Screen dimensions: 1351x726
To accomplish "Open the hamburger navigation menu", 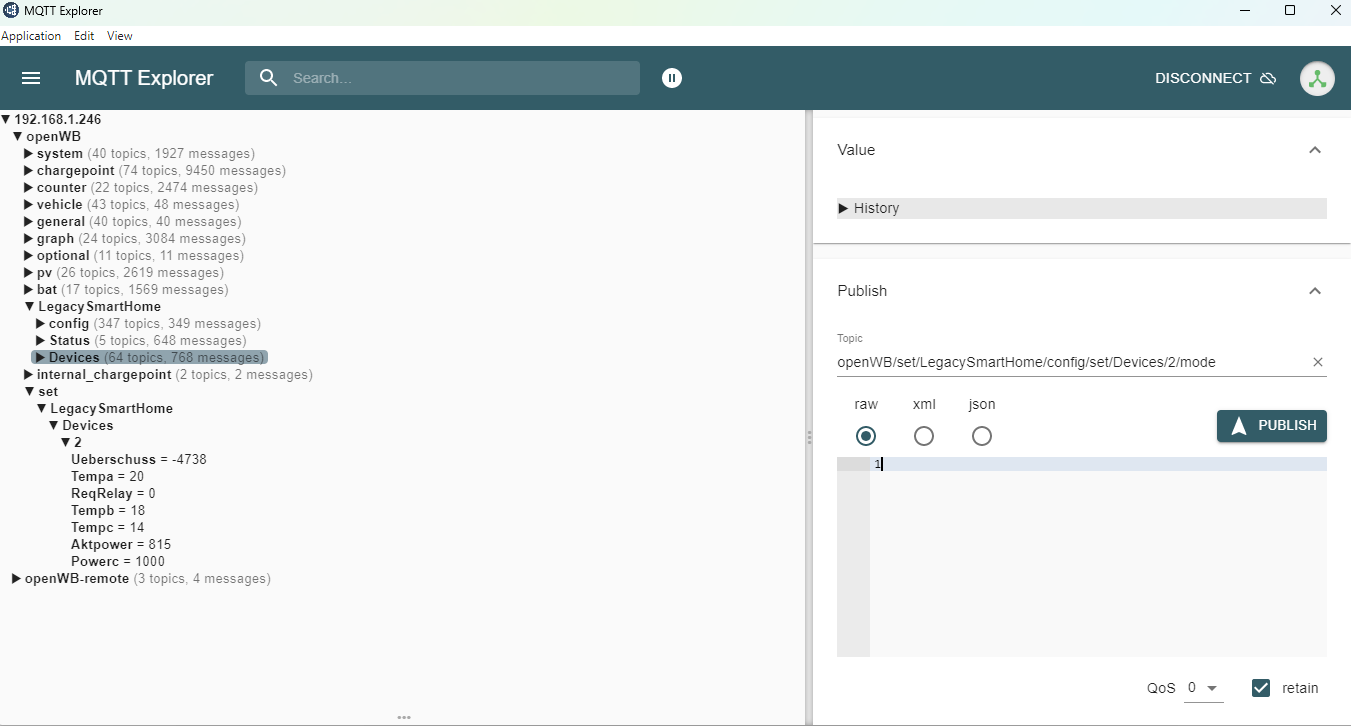I will (31, 78).
